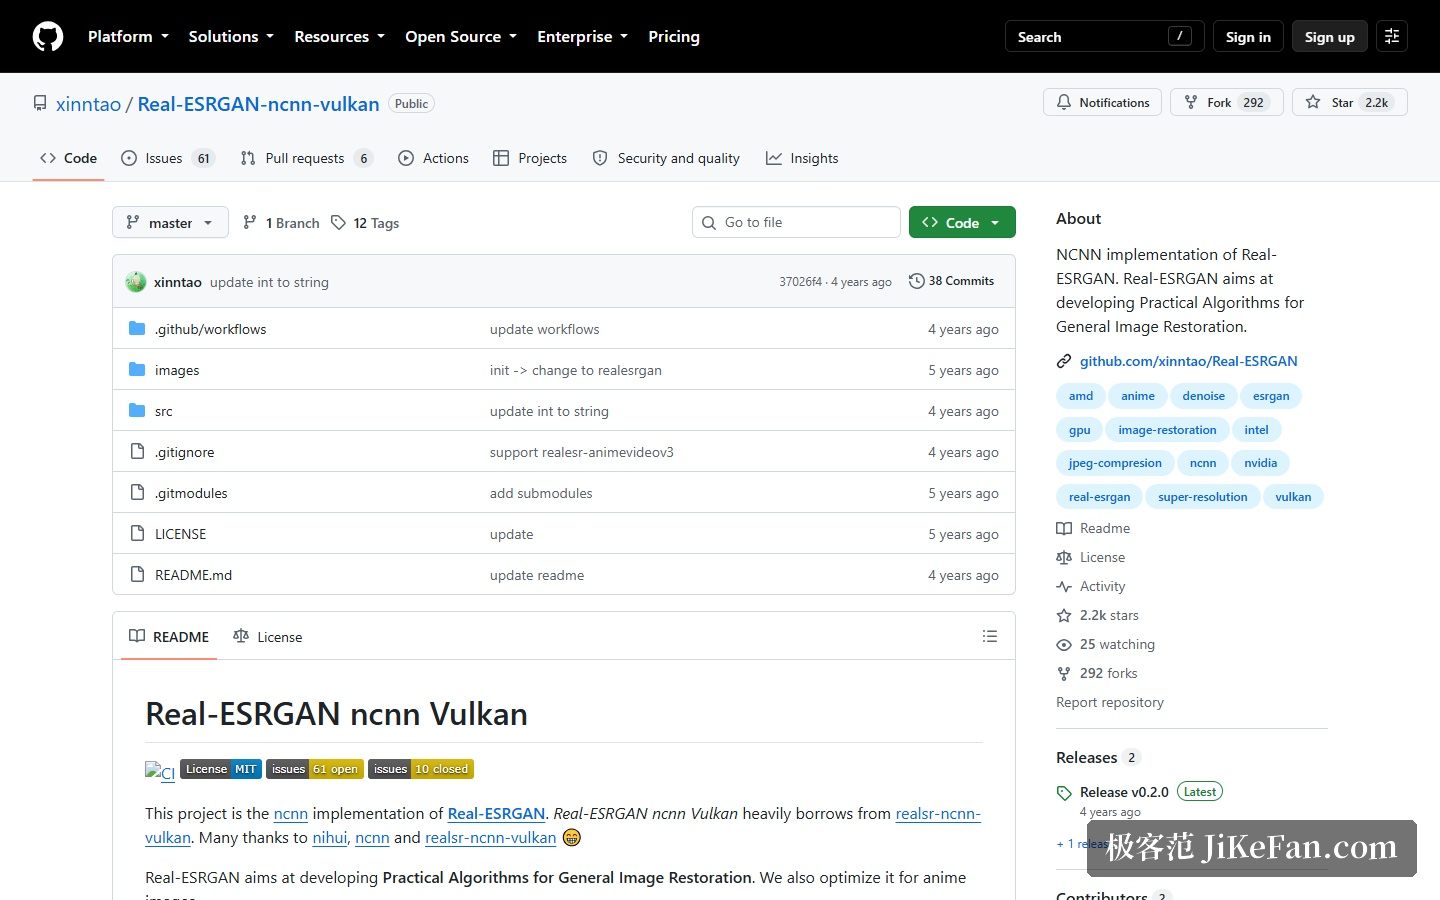Click the Report repository link
This screenshot has height=900, width=1440.
click(x=1110, y=703)
